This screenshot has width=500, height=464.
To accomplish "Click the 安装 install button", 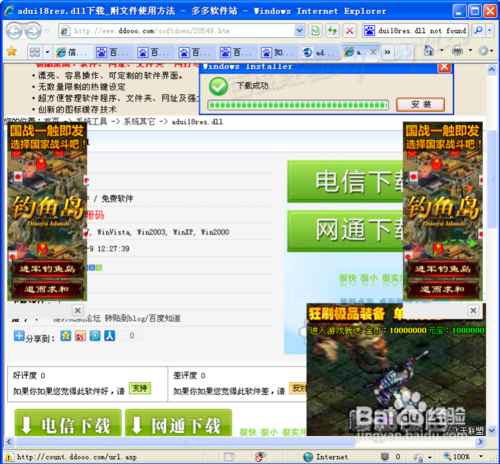I will point(421,105).
